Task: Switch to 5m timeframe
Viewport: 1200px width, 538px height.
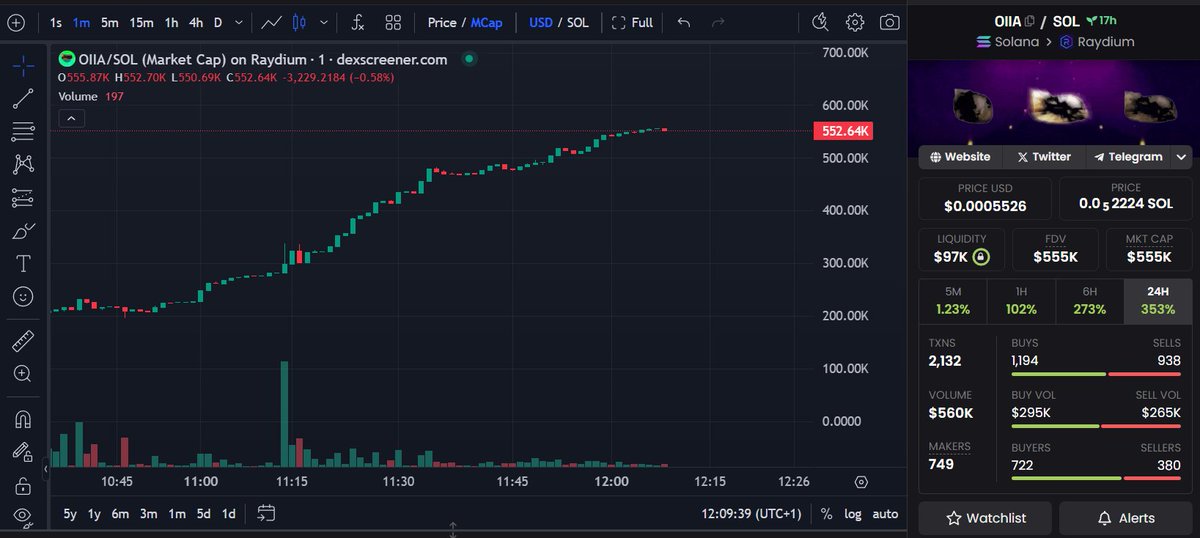Action: pos(109,22)
